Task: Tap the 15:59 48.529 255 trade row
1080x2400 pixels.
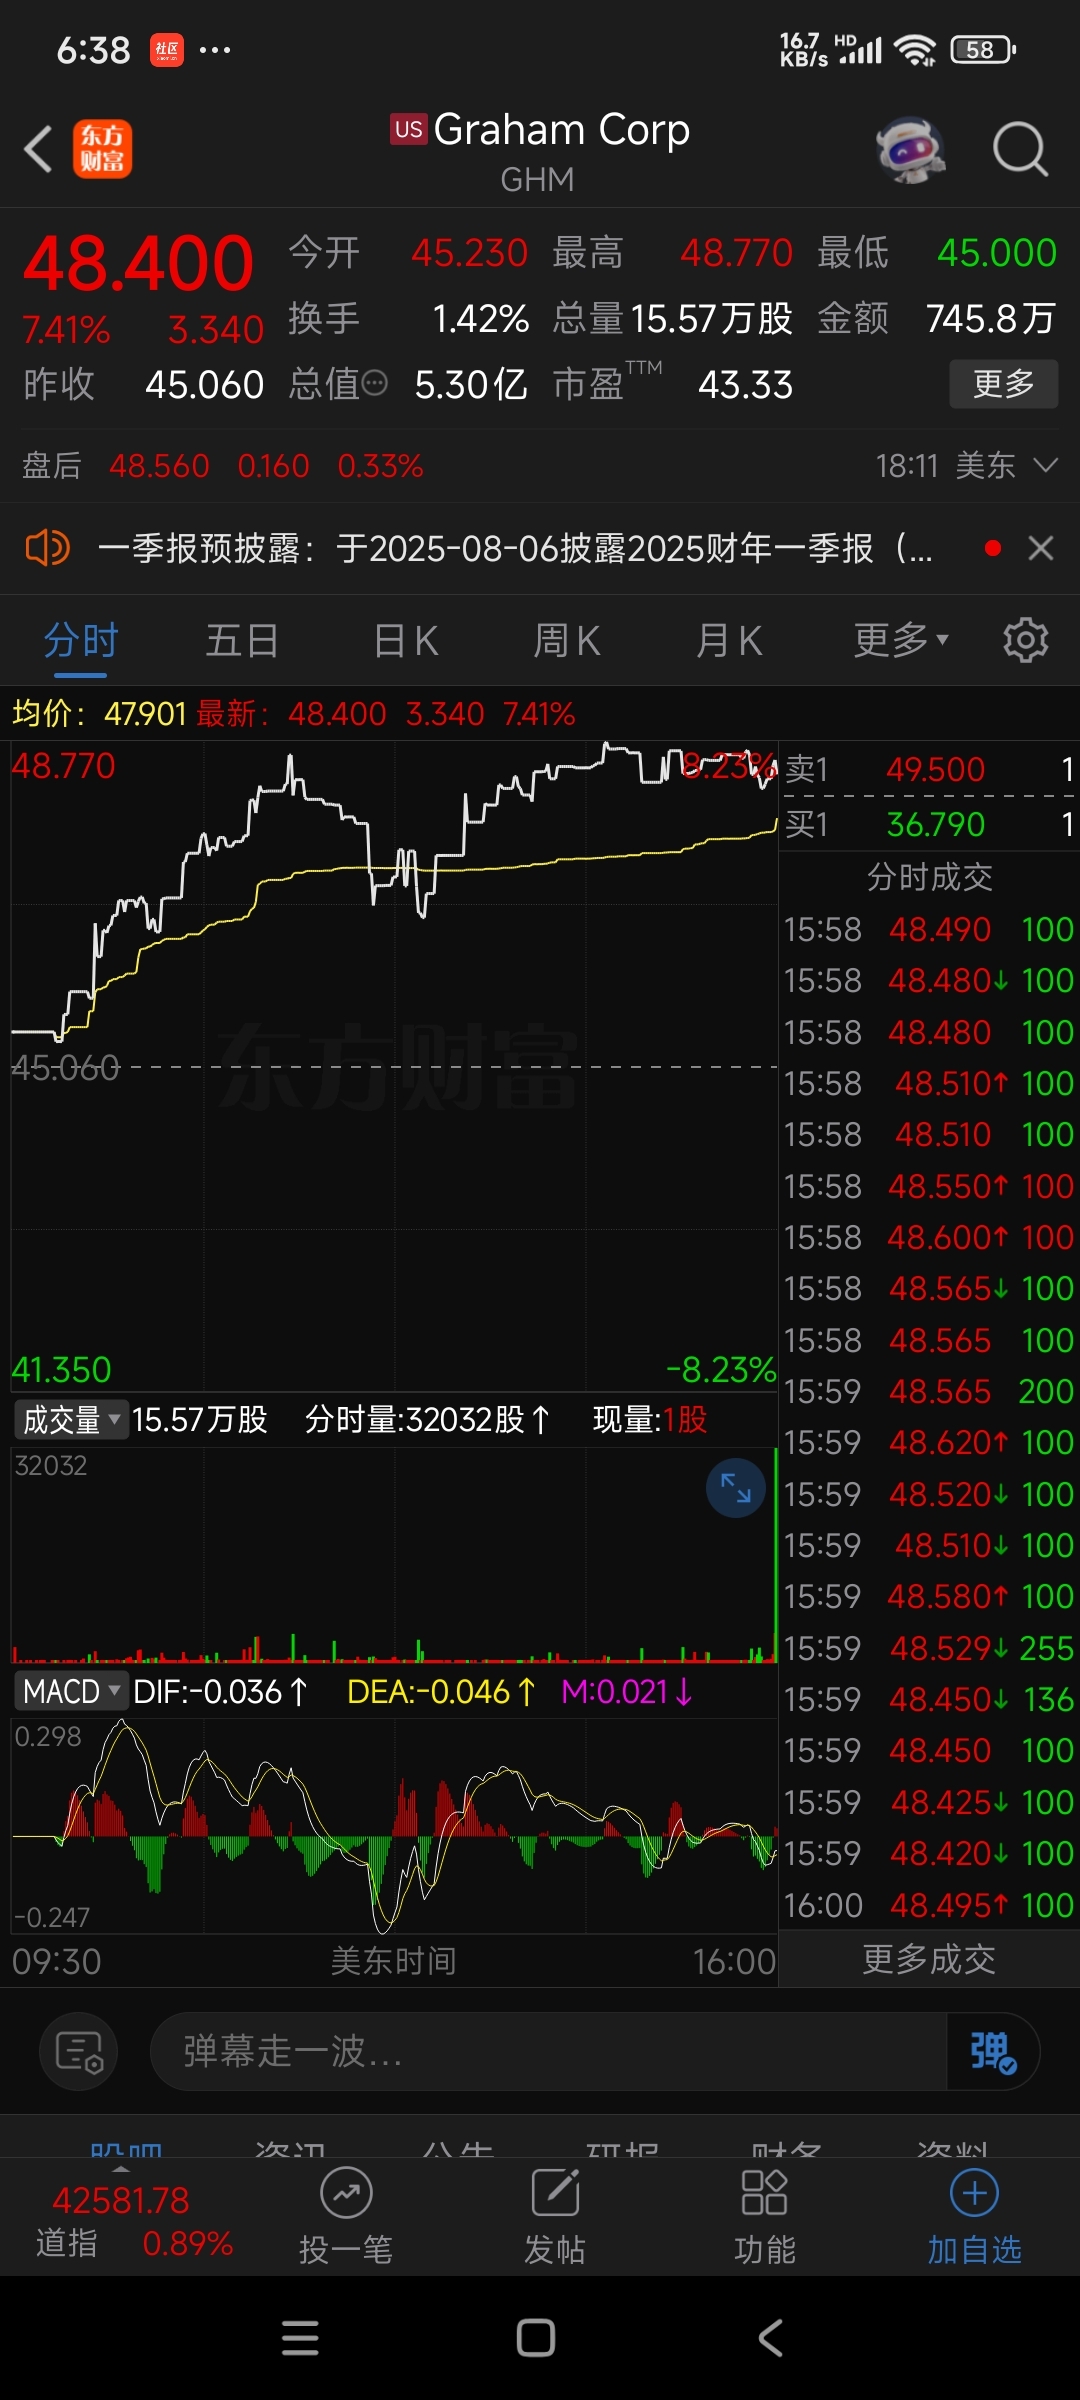Action: tap(929, 1648)
